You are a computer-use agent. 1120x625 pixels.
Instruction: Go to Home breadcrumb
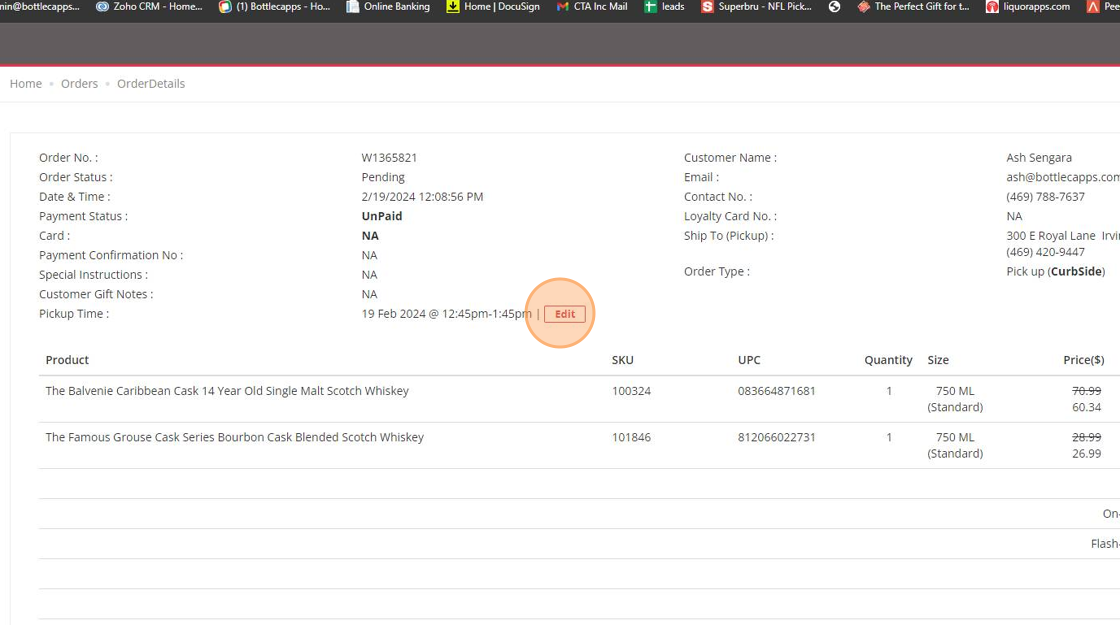(x=26, y=84)
